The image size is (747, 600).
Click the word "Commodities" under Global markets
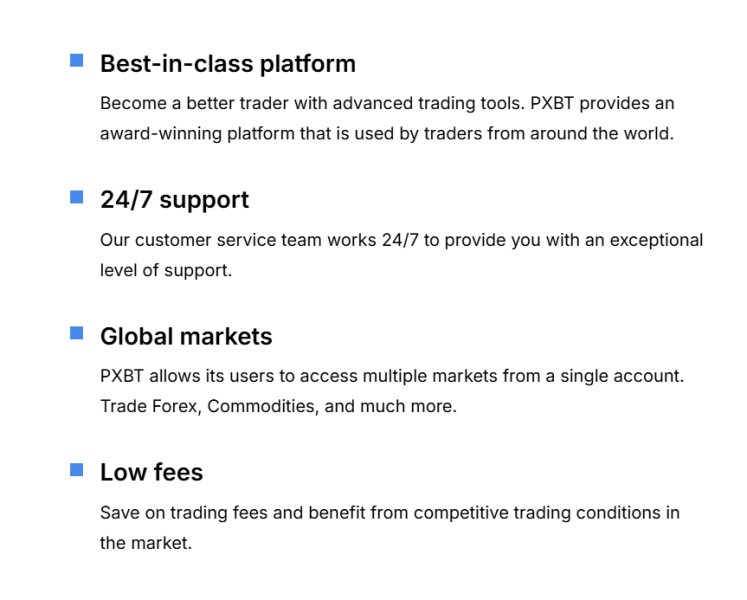(x=254, y=406)
